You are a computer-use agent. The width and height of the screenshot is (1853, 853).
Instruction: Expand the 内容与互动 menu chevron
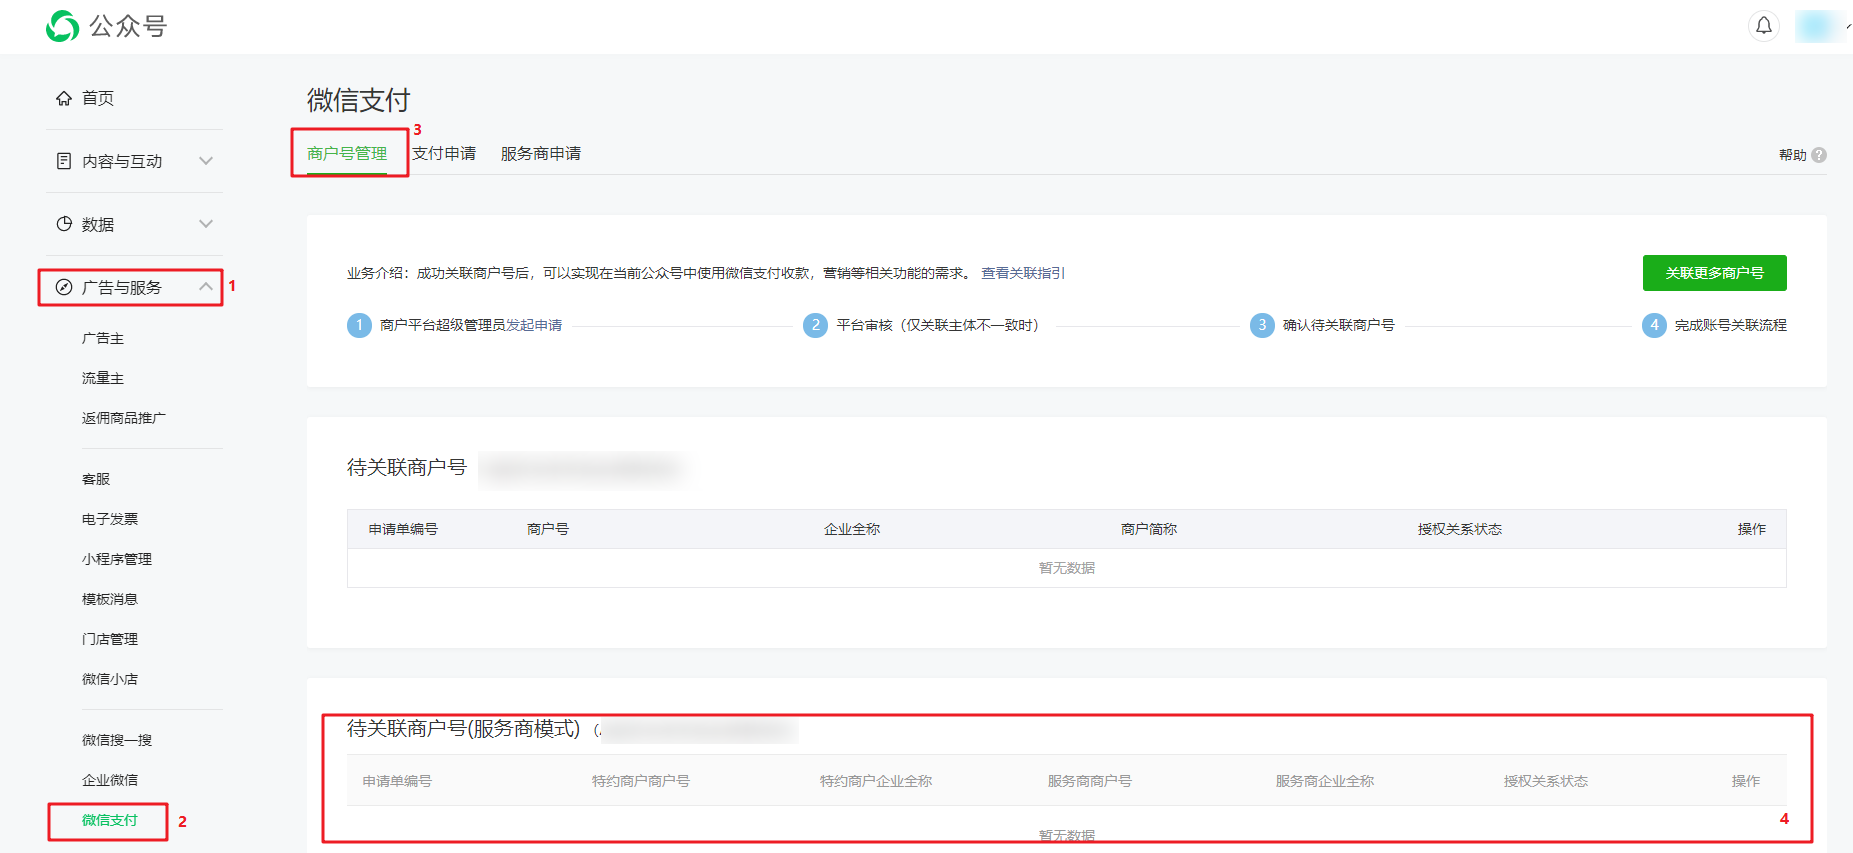coord(206,161)
